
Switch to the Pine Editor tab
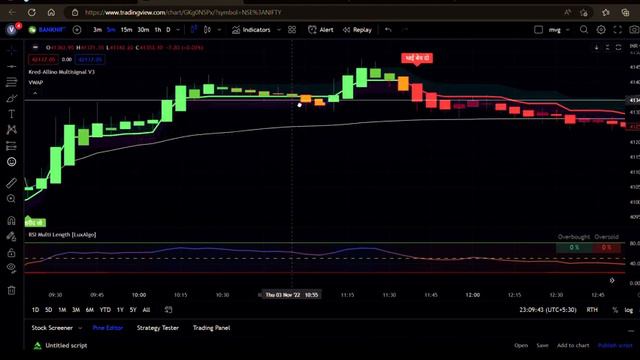click(x=108, y=328)
